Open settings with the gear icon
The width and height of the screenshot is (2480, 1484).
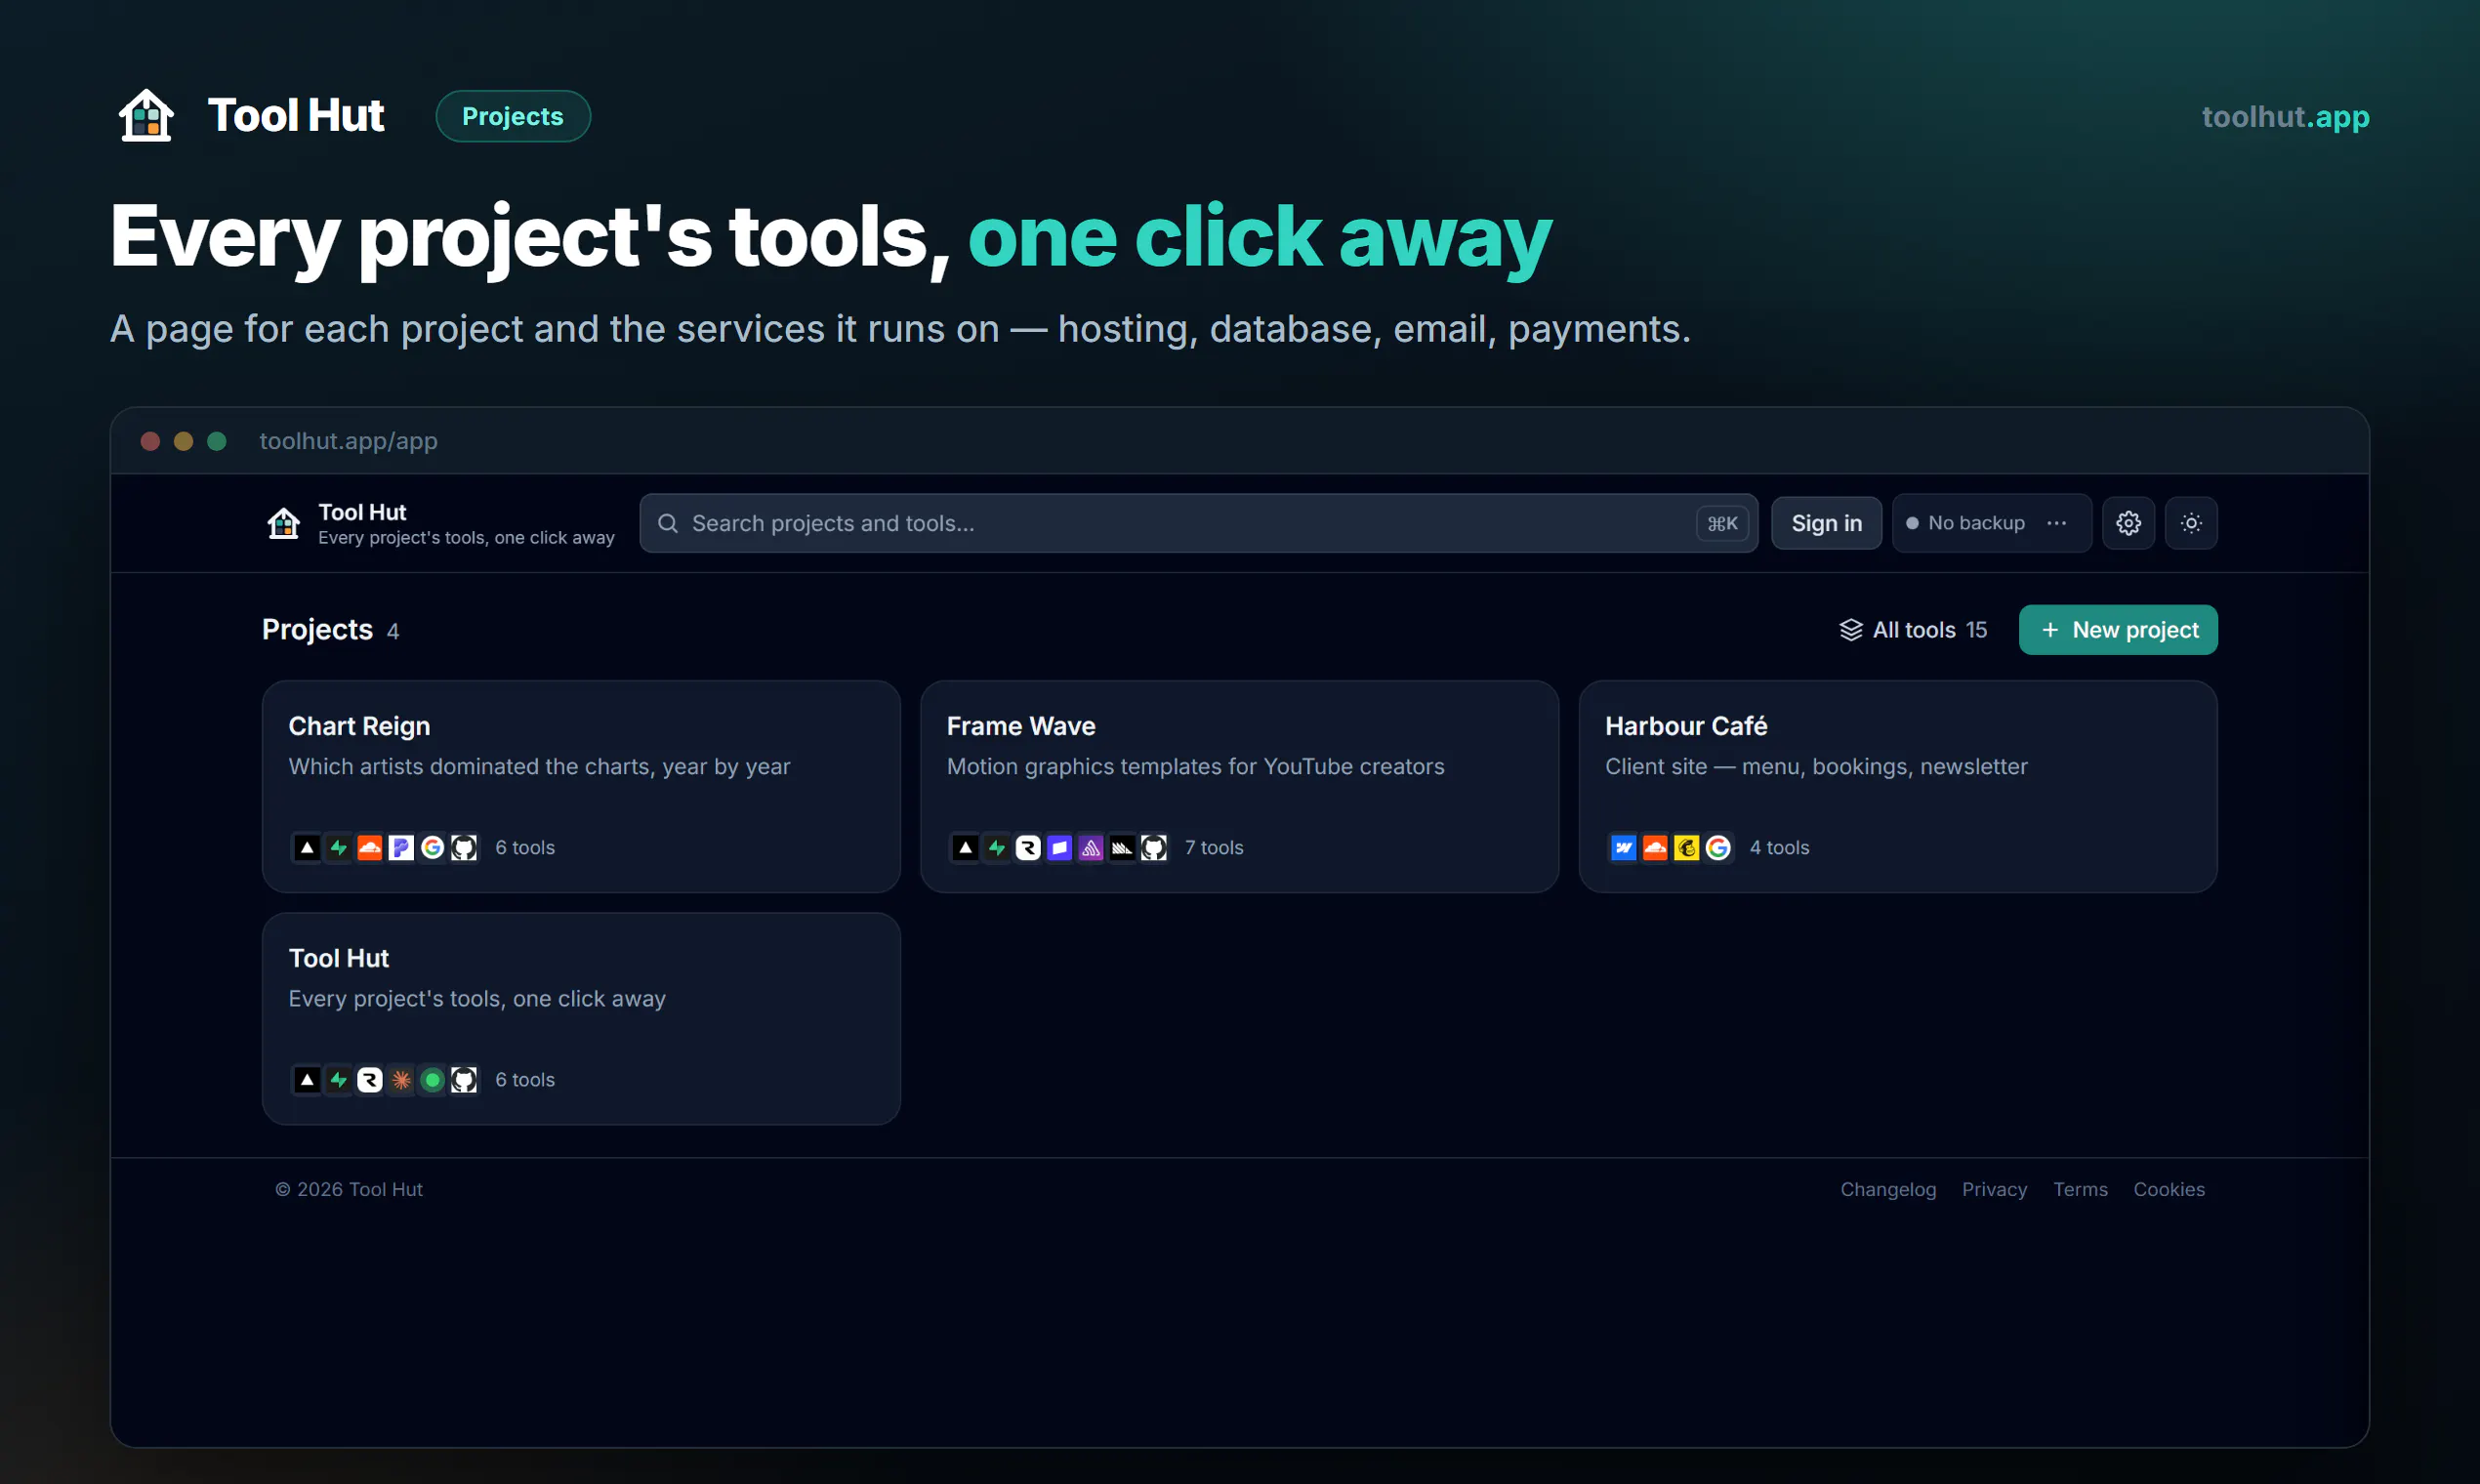pyautogui.click(x=2128, y=523)
